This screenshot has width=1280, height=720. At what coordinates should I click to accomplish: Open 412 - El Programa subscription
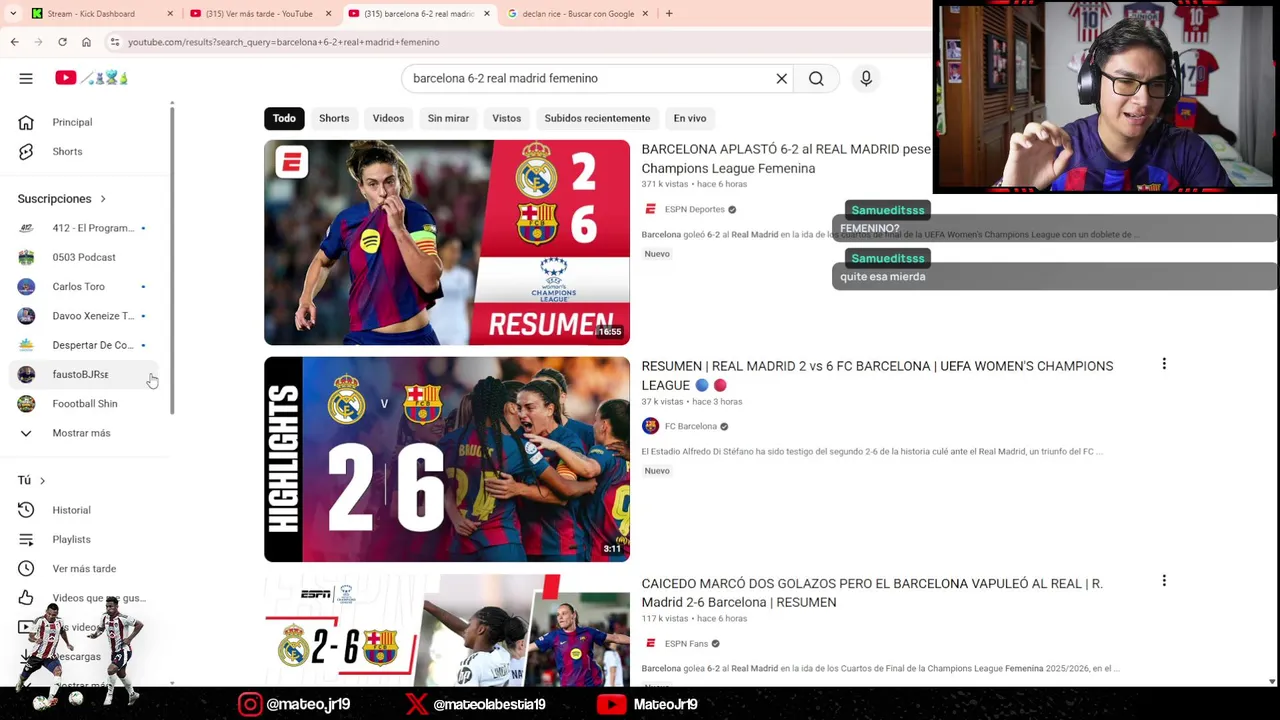pyautogui.click(x=85, y=228)
